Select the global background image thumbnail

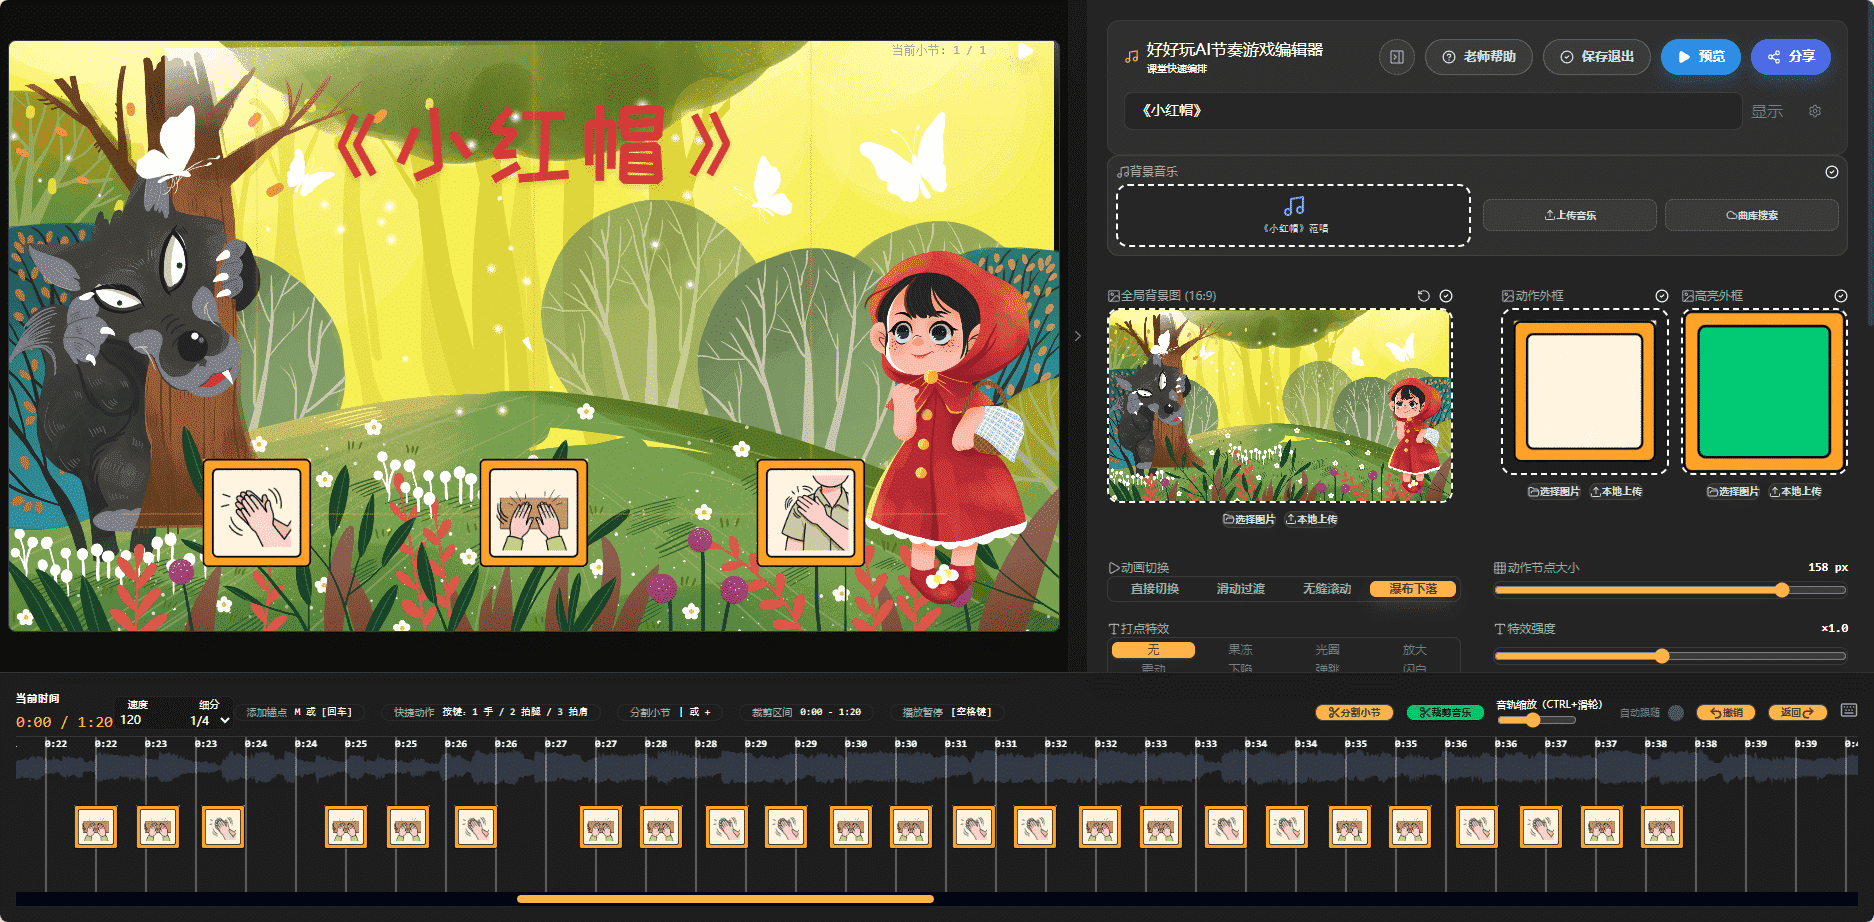click(1280, 405)
